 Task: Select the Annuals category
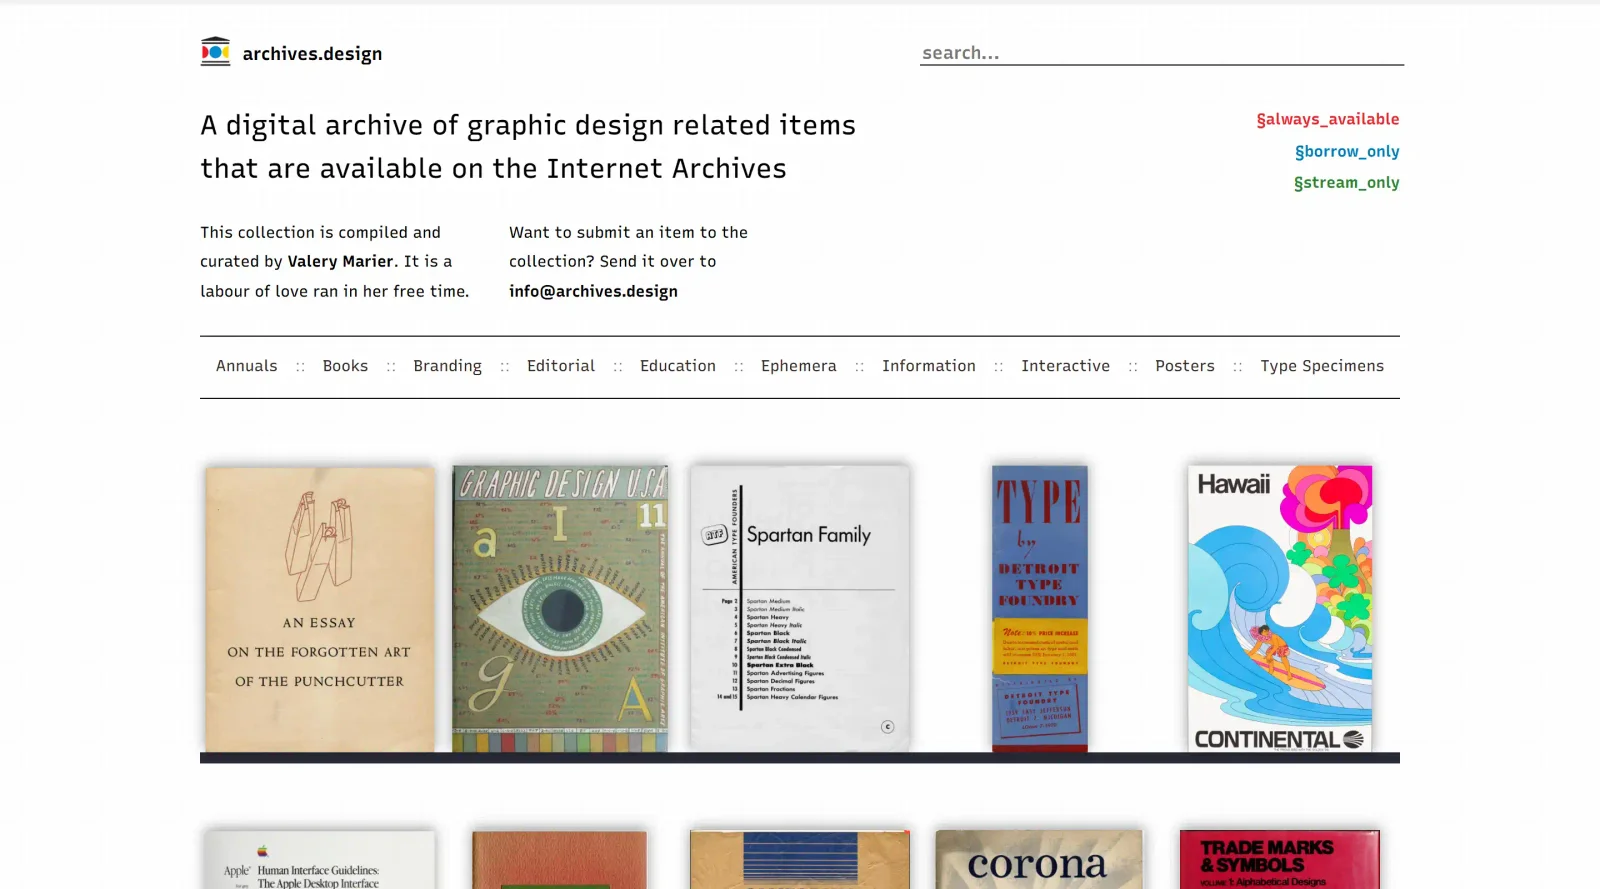pyautogui.click(x=246, y=366)
